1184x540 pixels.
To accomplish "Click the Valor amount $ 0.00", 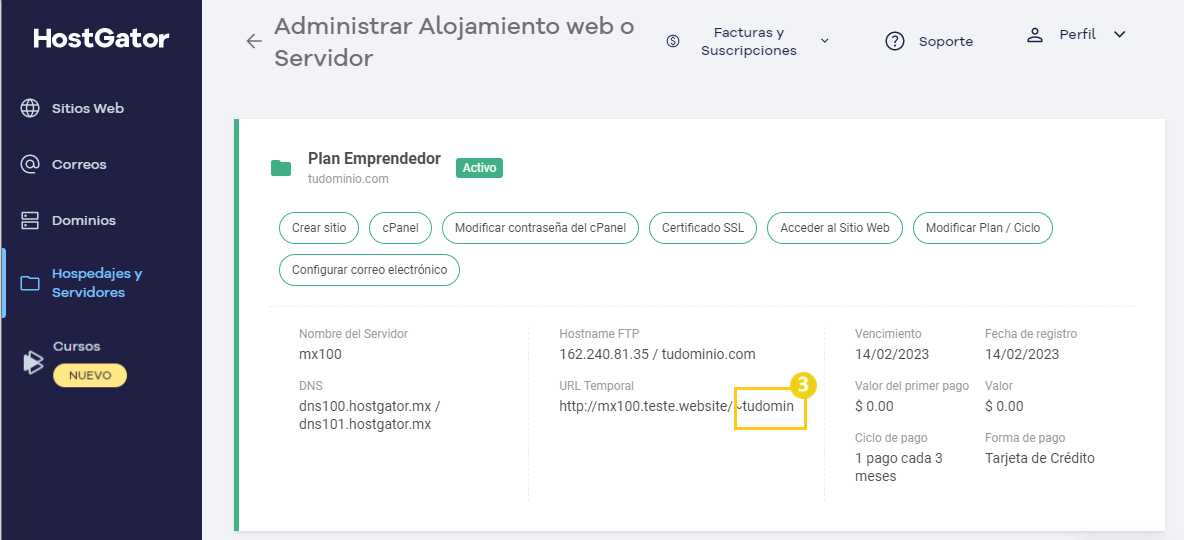I will [x=1004, y=406].
